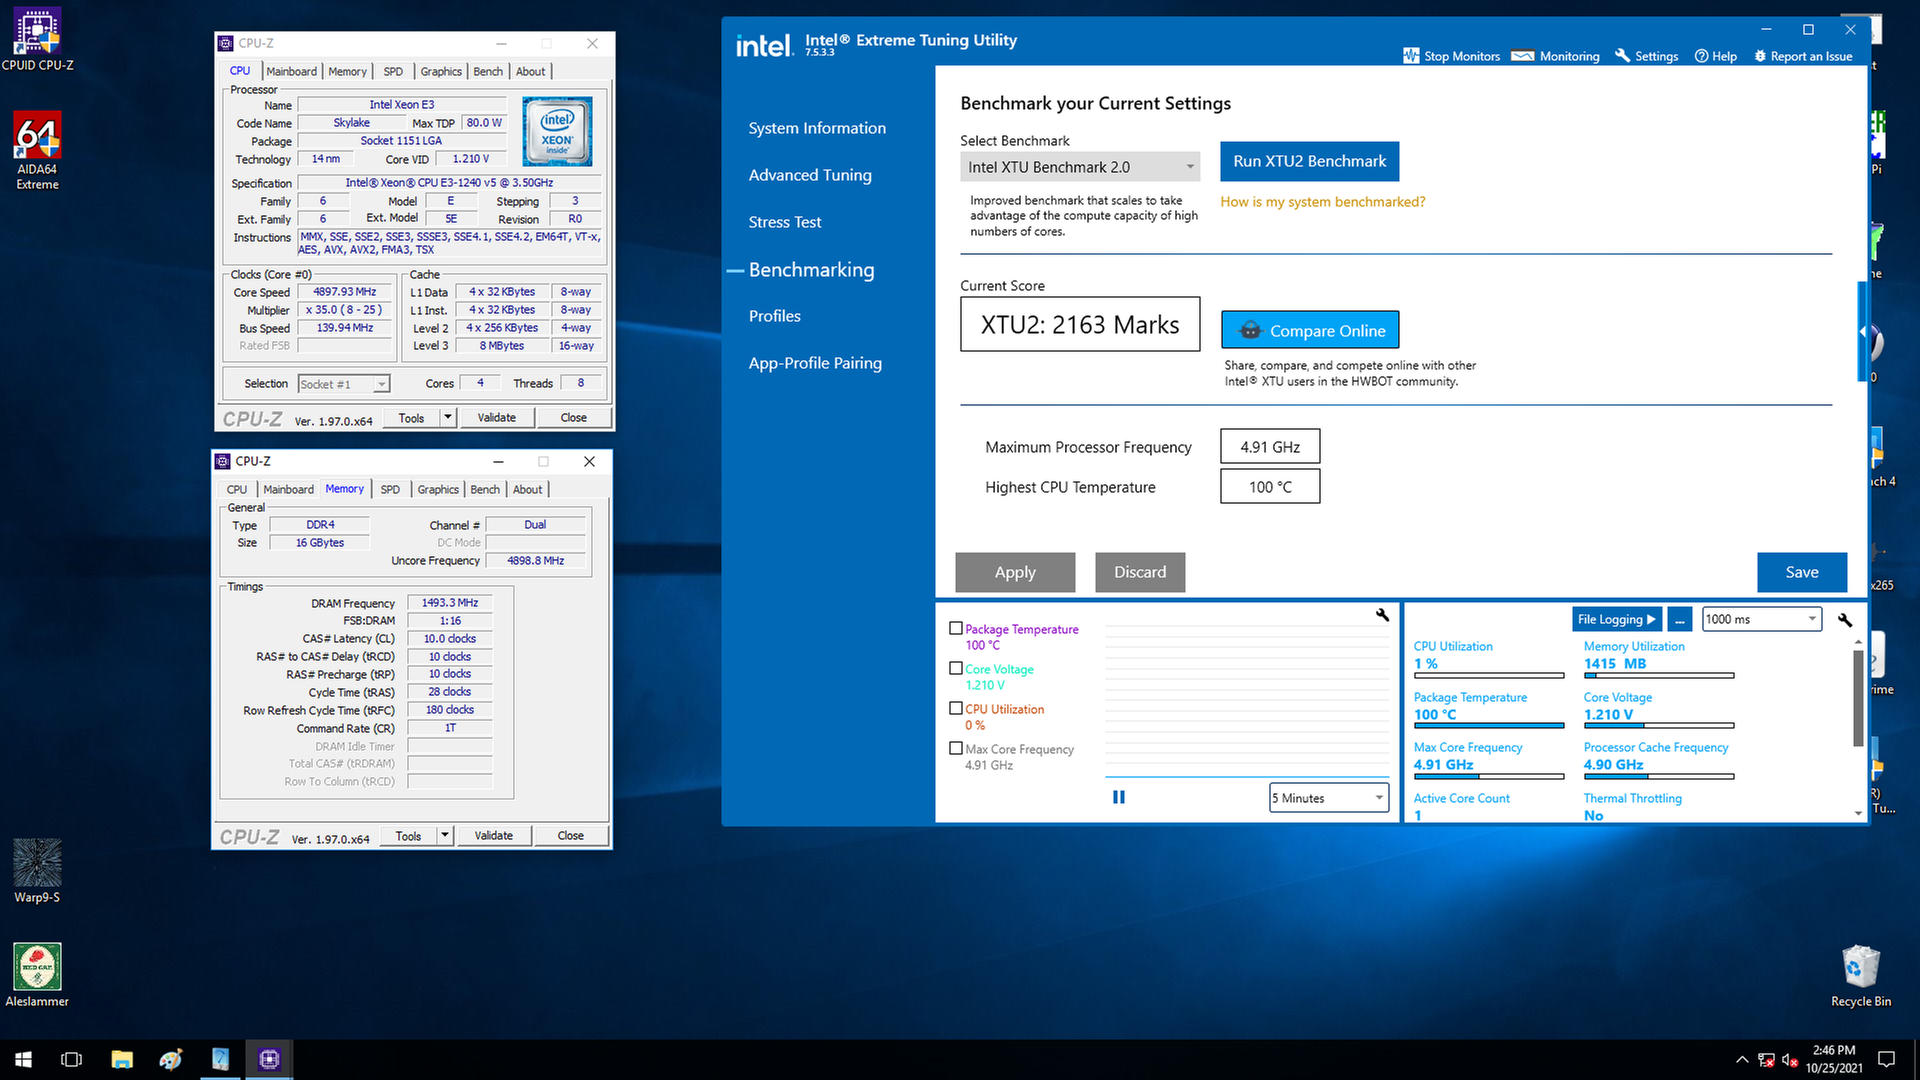Screen dimensions: 1920x1080
Task: Open App-Profile Pairing in XTU sidebar
Action: pyautogui.click(x=815, y=363)
